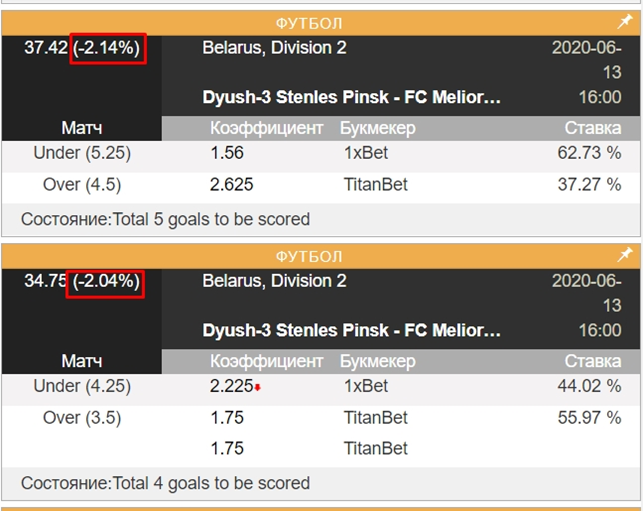Select the 2.625 odds value

tap(232, 185)
